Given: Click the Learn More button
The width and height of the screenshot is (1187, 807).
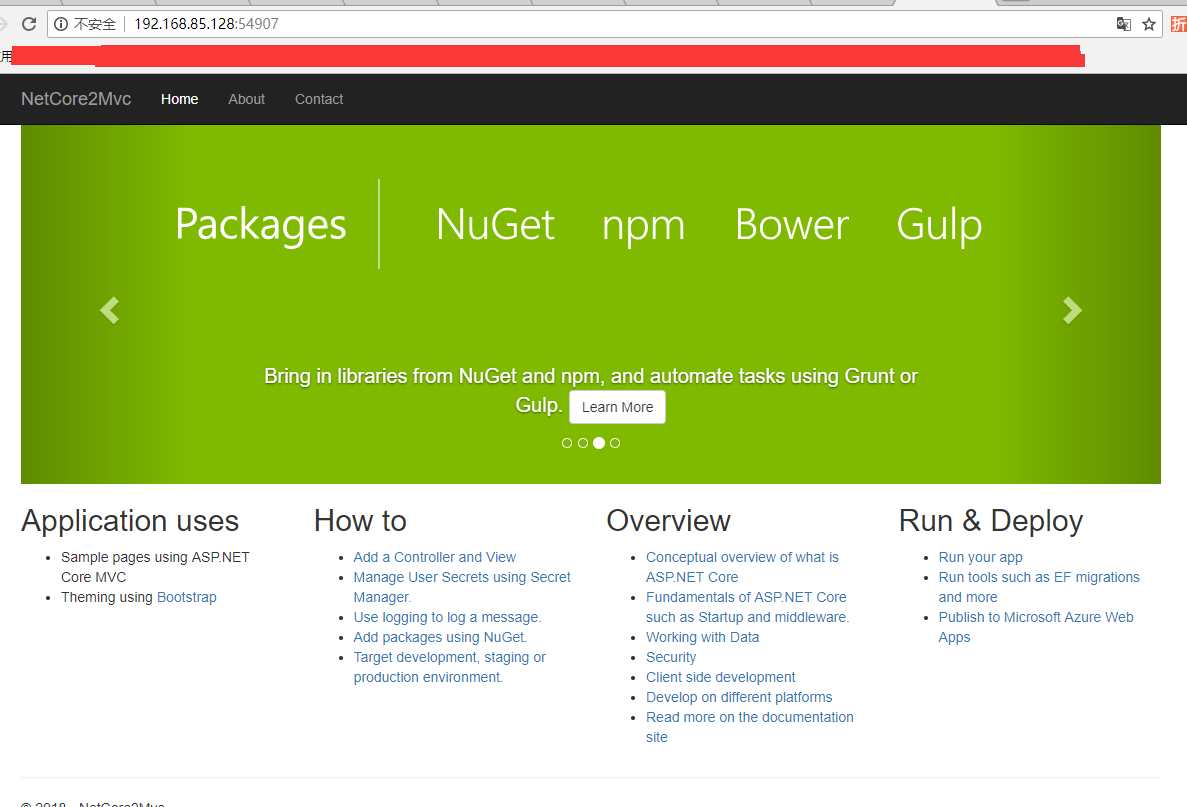Looking at the screenshot, I should pyautogui.click(x=618, y=407).
